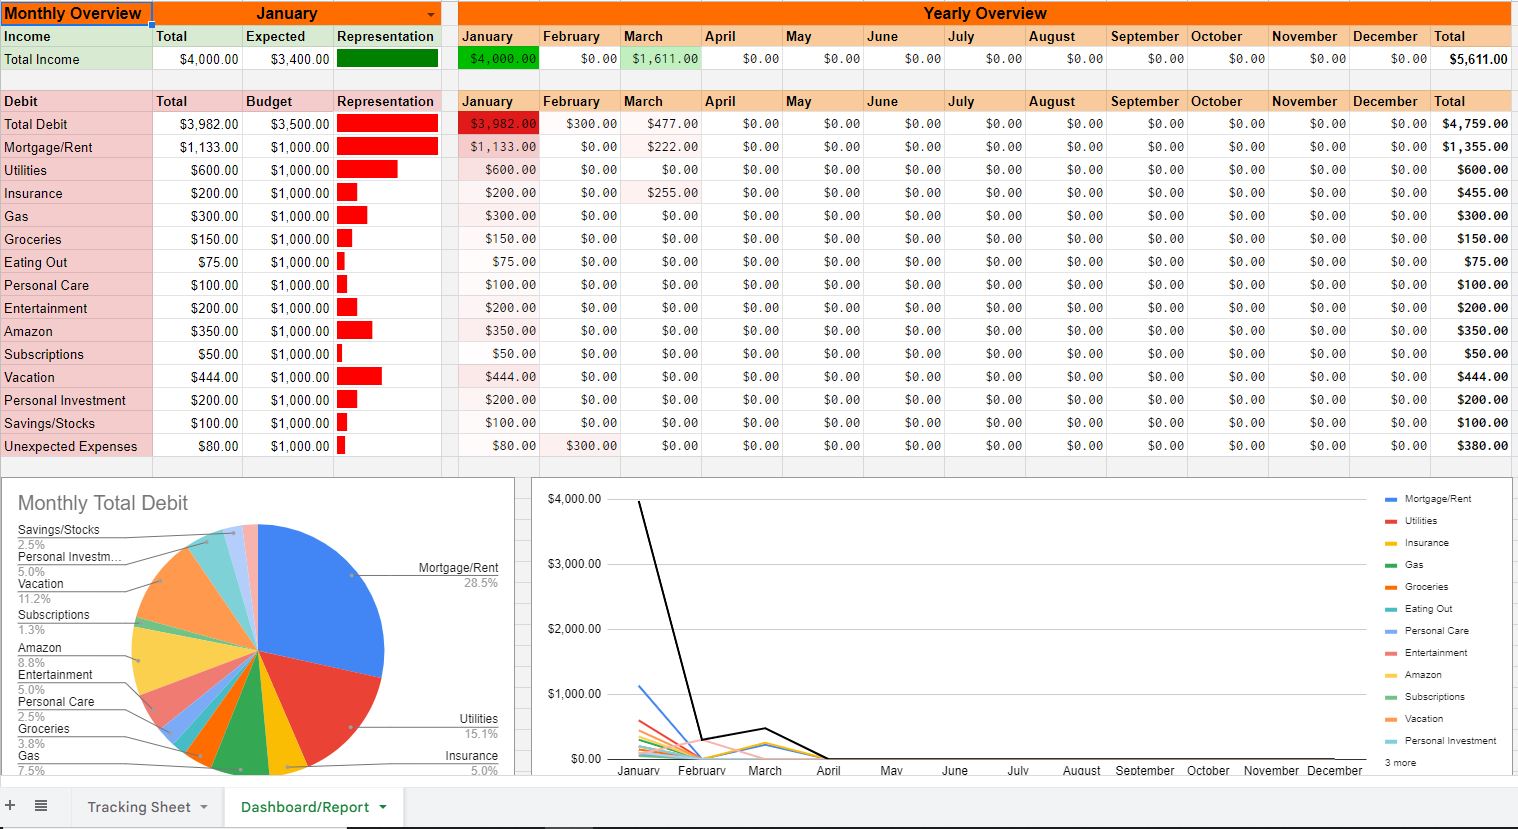Click the green income representation bar

[x=387, y=59]
